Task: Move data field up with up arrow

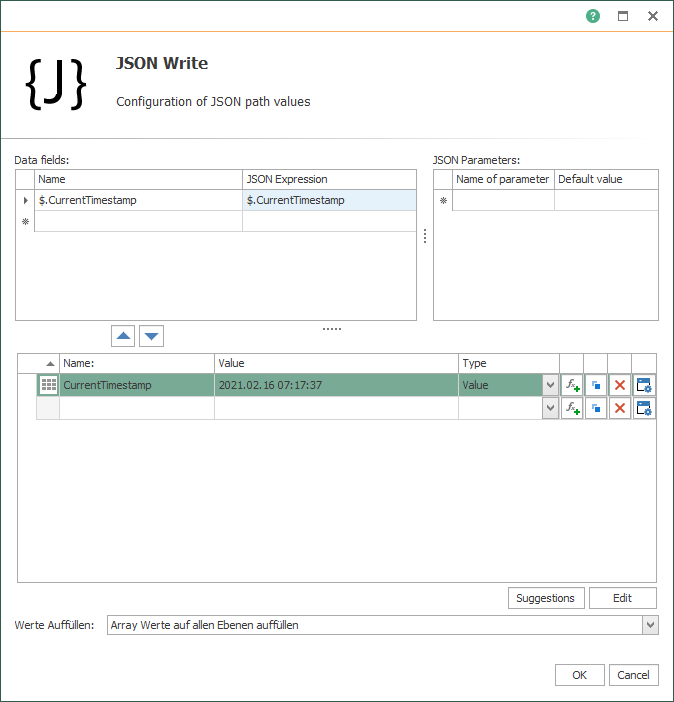Action: pos(124,336)
